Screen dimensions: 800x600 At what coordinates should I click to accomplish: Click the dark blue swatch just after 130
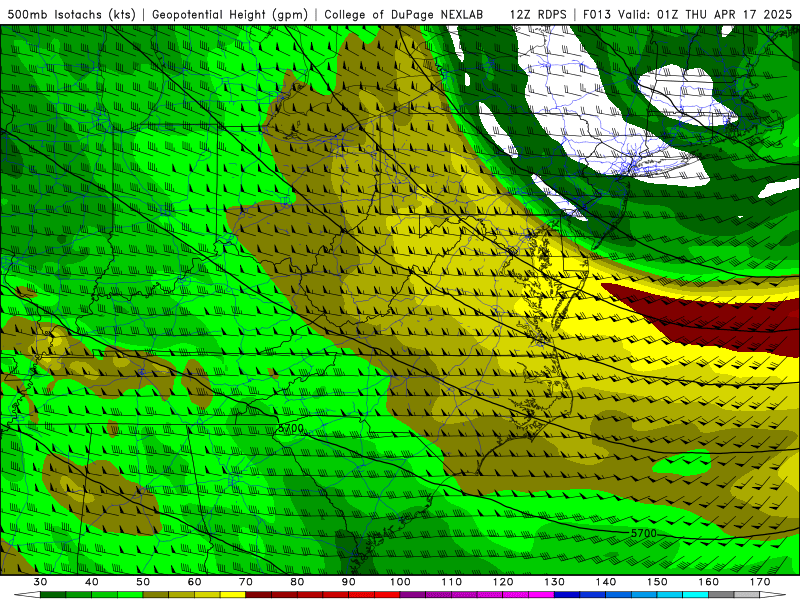pyautogui.click(x=567, y=595)
